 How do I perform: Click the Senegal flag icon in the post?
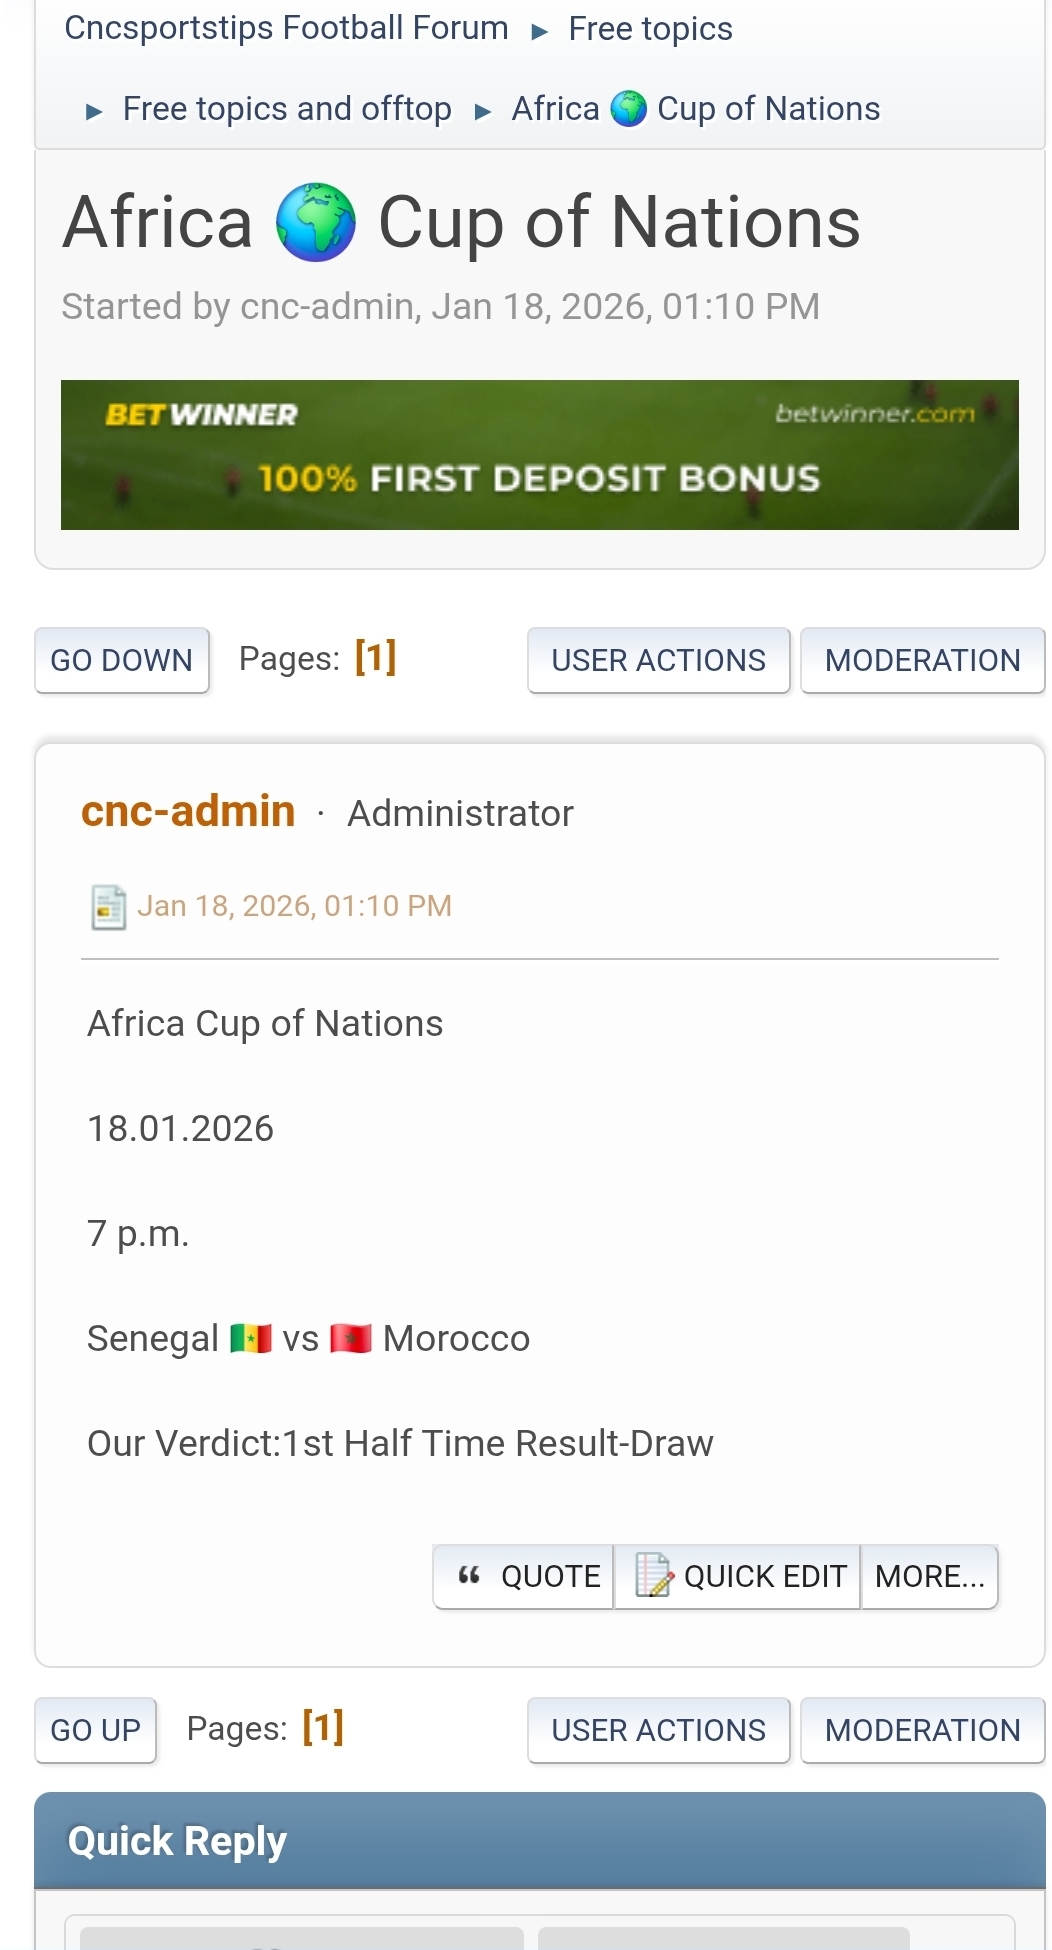click(250, 1338)
